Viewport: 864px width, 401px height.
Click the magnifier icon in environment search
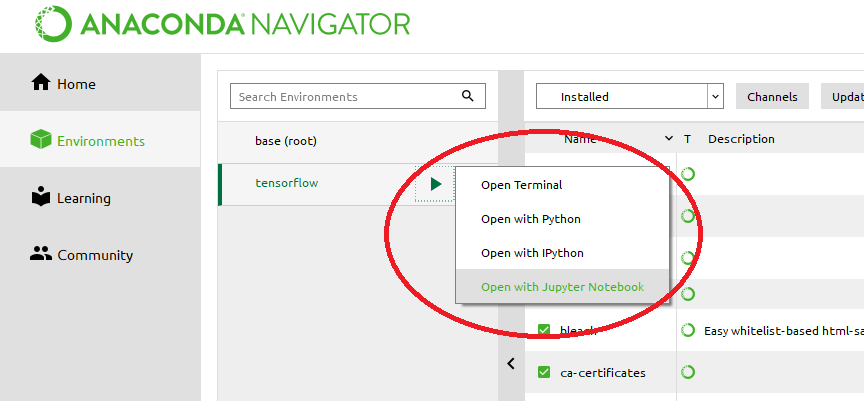click(468, 96)
